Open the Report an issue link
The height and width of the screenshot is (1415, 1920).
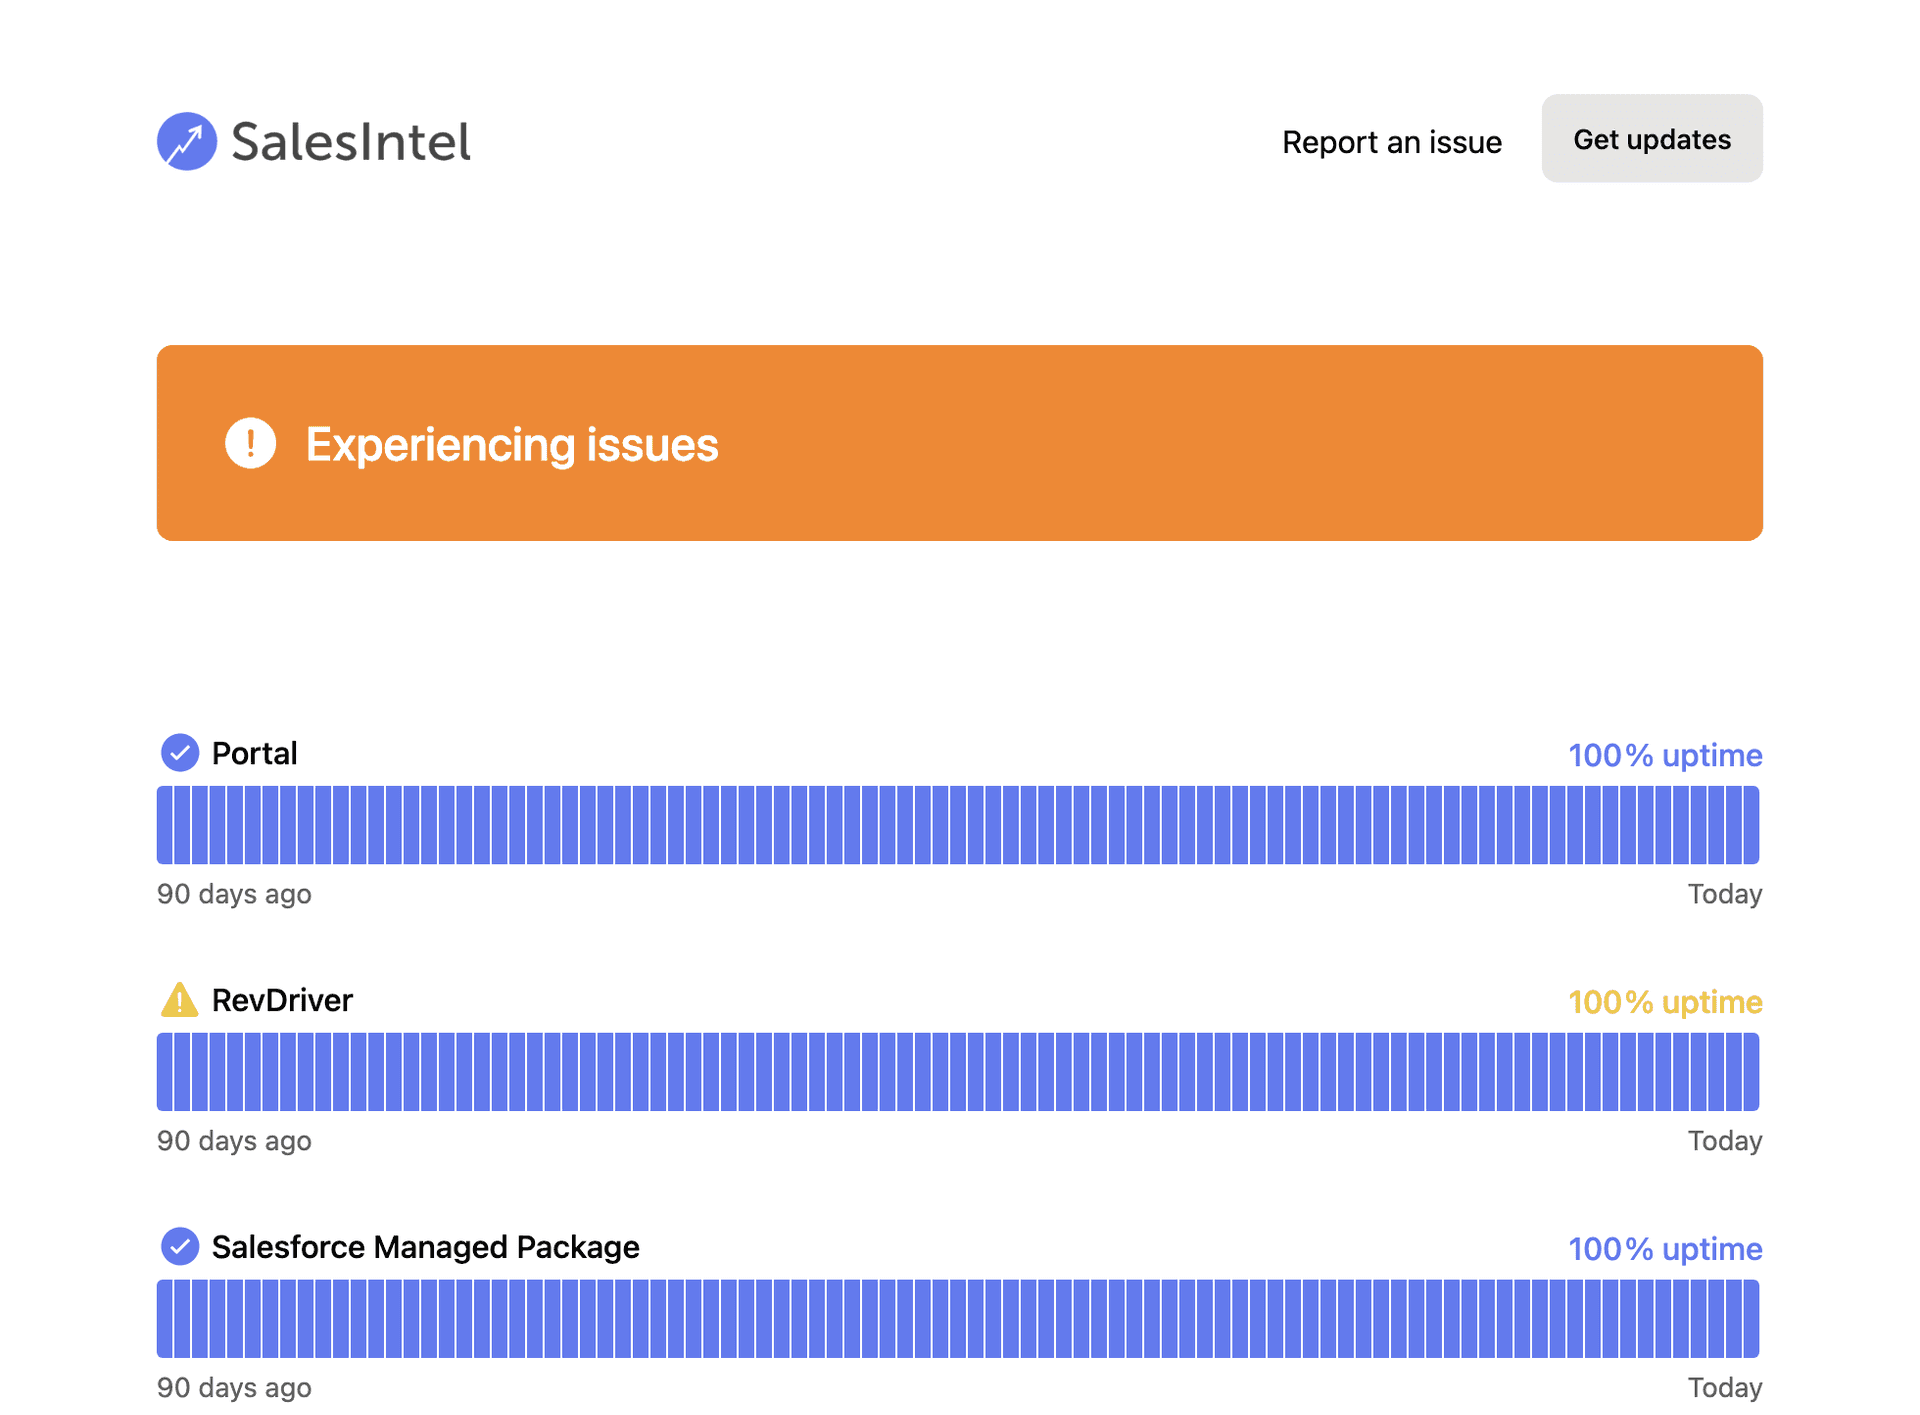tap(1391, 142)
